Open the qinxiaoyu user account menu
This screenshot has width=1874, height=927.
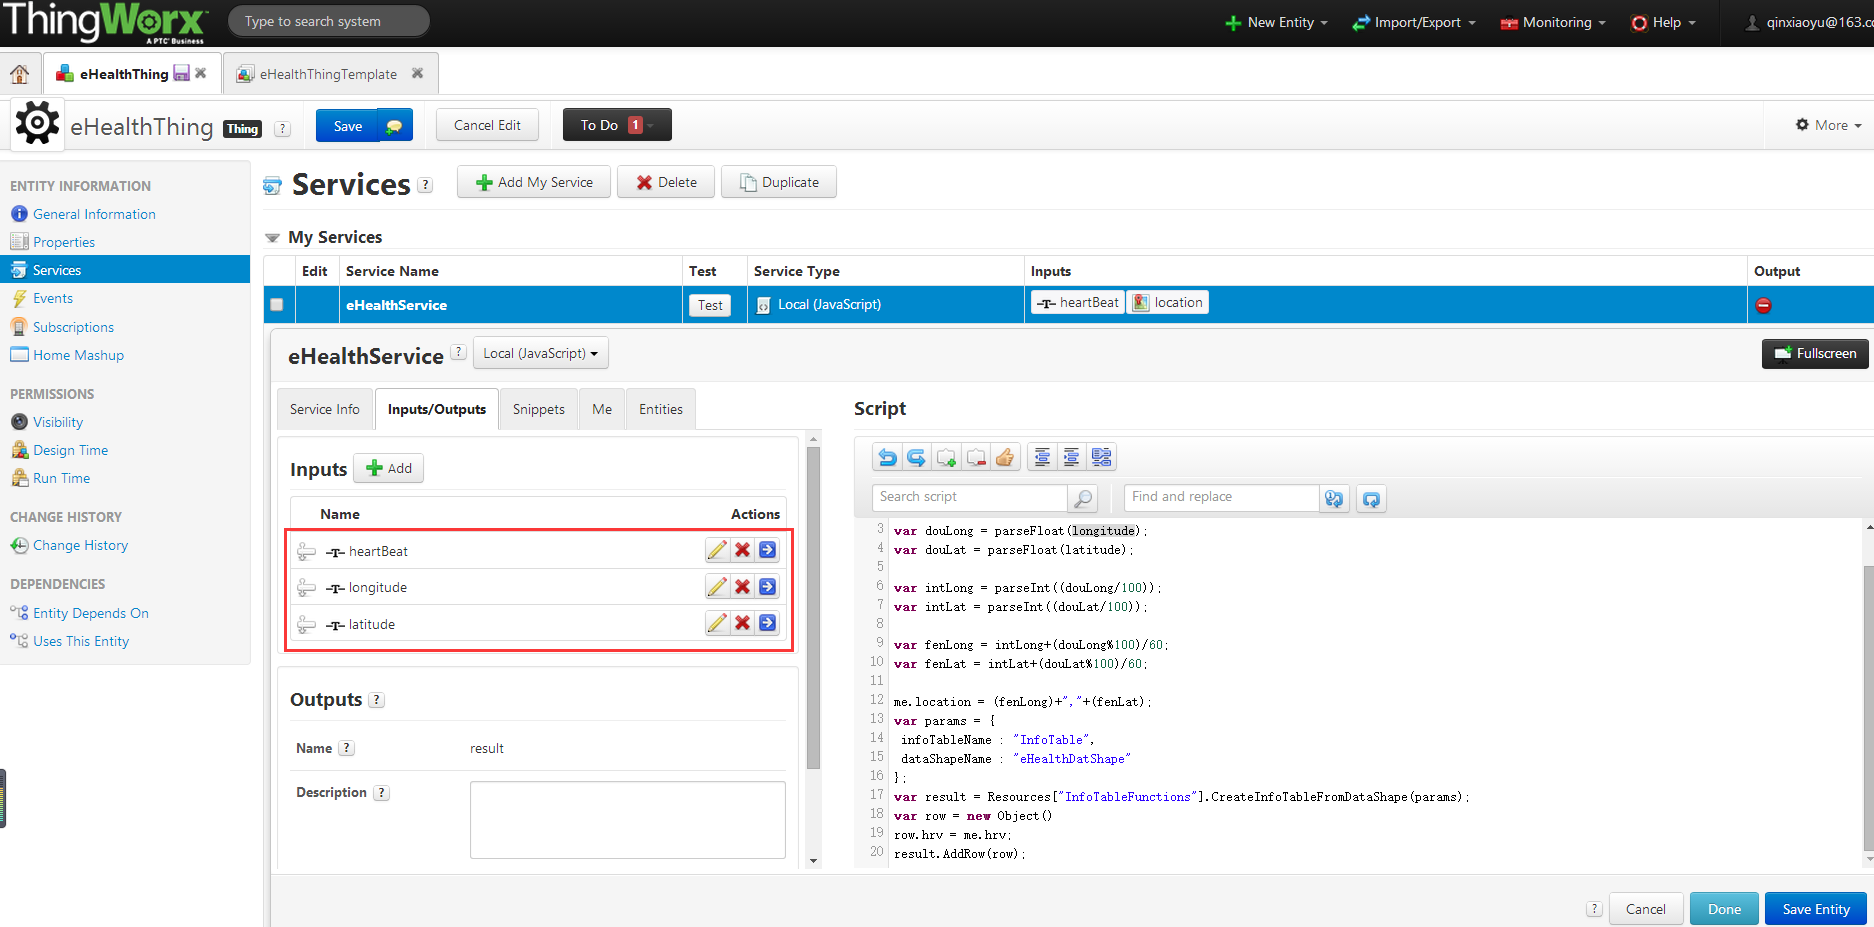pos(1810,22)
